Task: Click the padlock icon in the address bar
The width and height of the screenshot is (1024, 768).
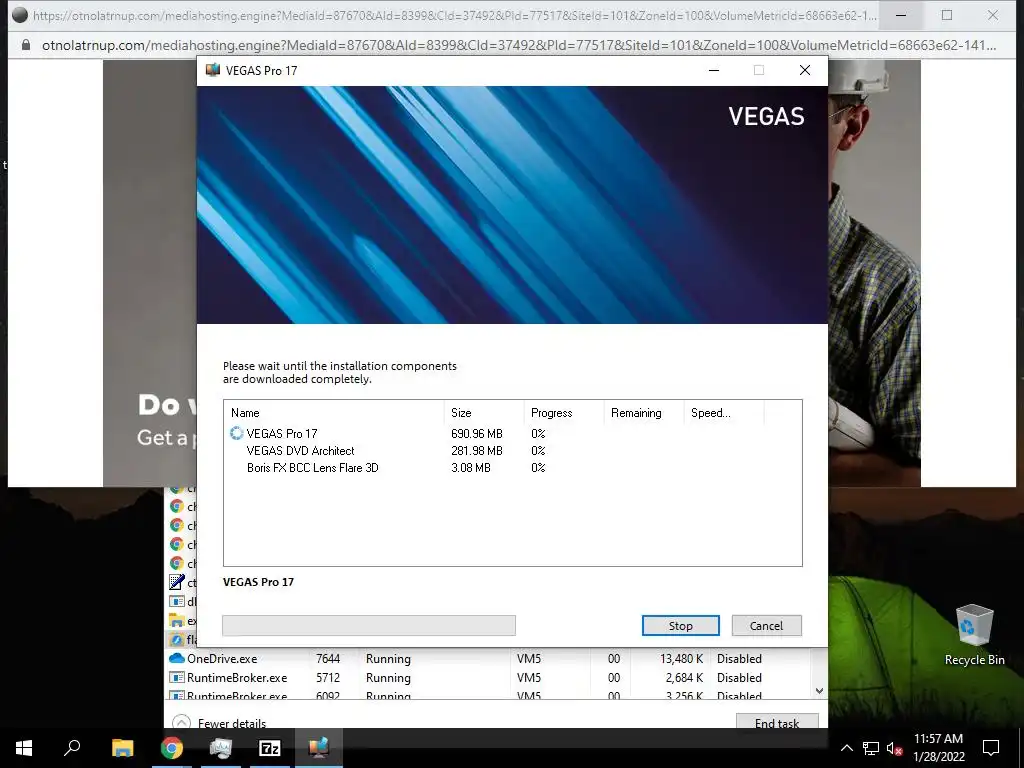Action: [x=26, y=45]
